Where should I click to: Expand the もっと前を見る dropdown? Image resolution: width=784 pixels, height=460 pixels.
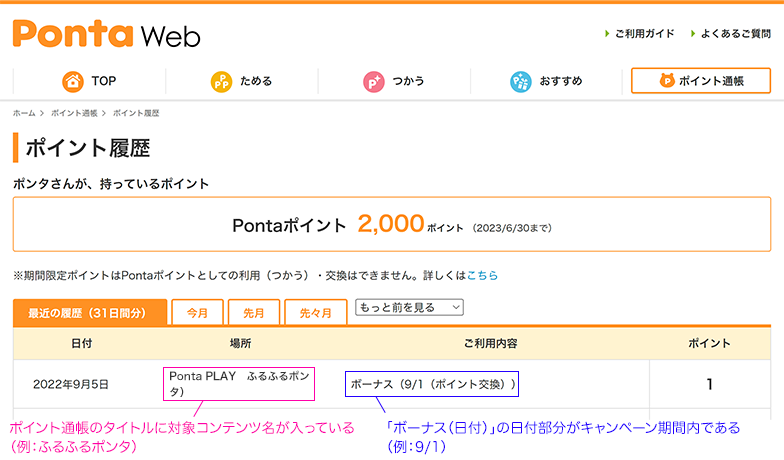(409, 307)
